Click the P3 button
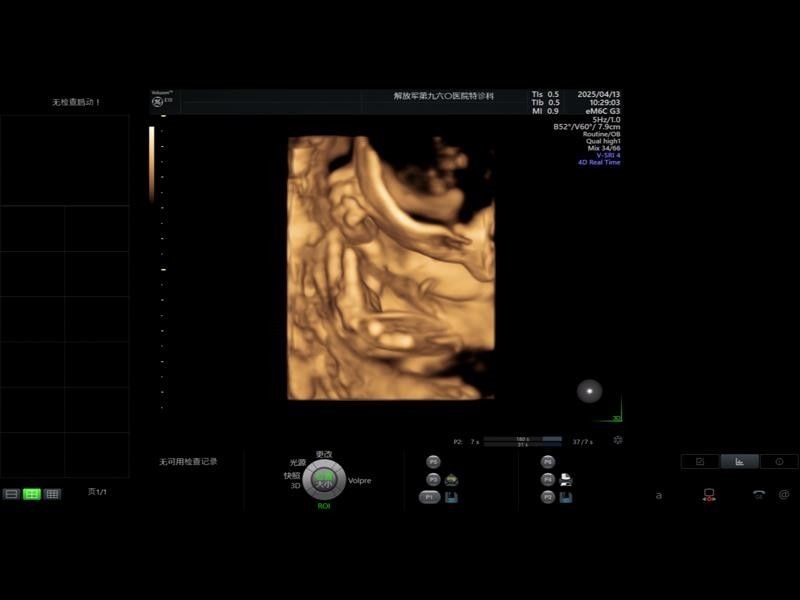This screenshot has width=800, height=600. [x=433, y=480]
